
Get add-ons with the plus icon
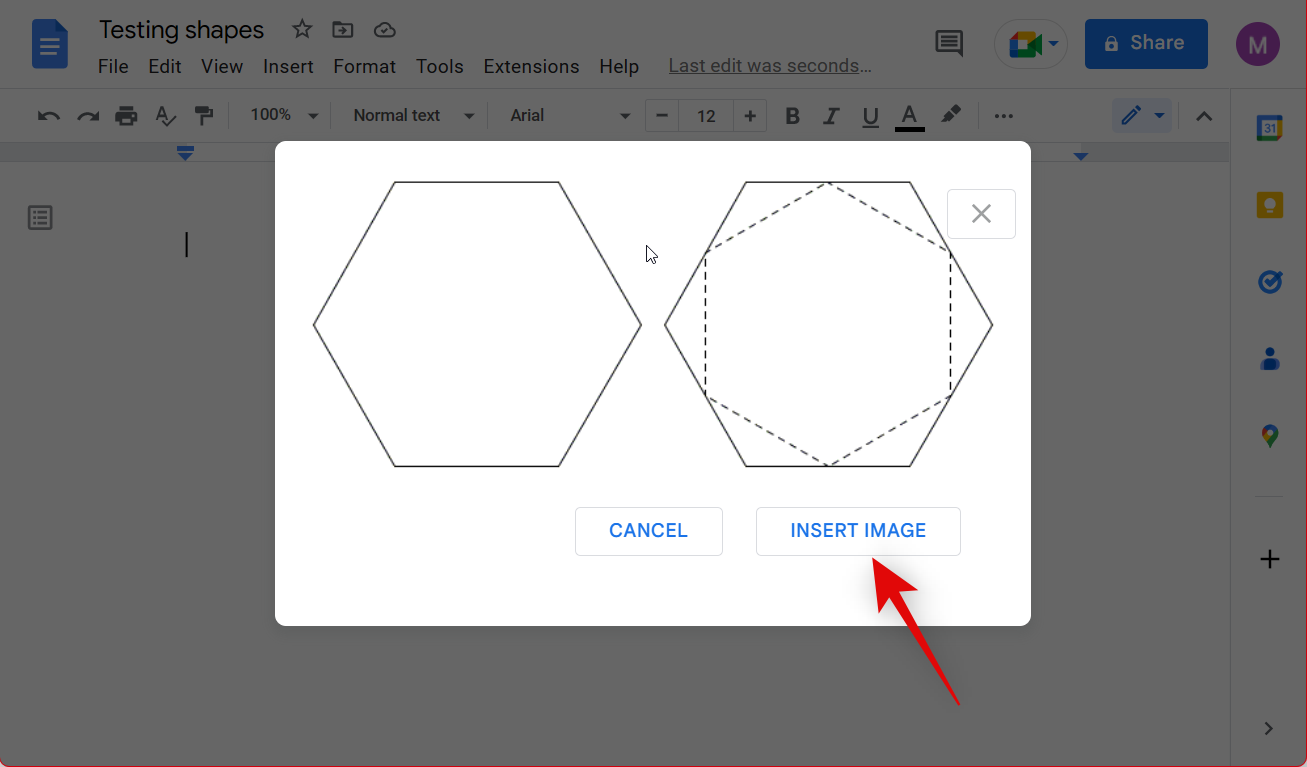pos(1269,559)
